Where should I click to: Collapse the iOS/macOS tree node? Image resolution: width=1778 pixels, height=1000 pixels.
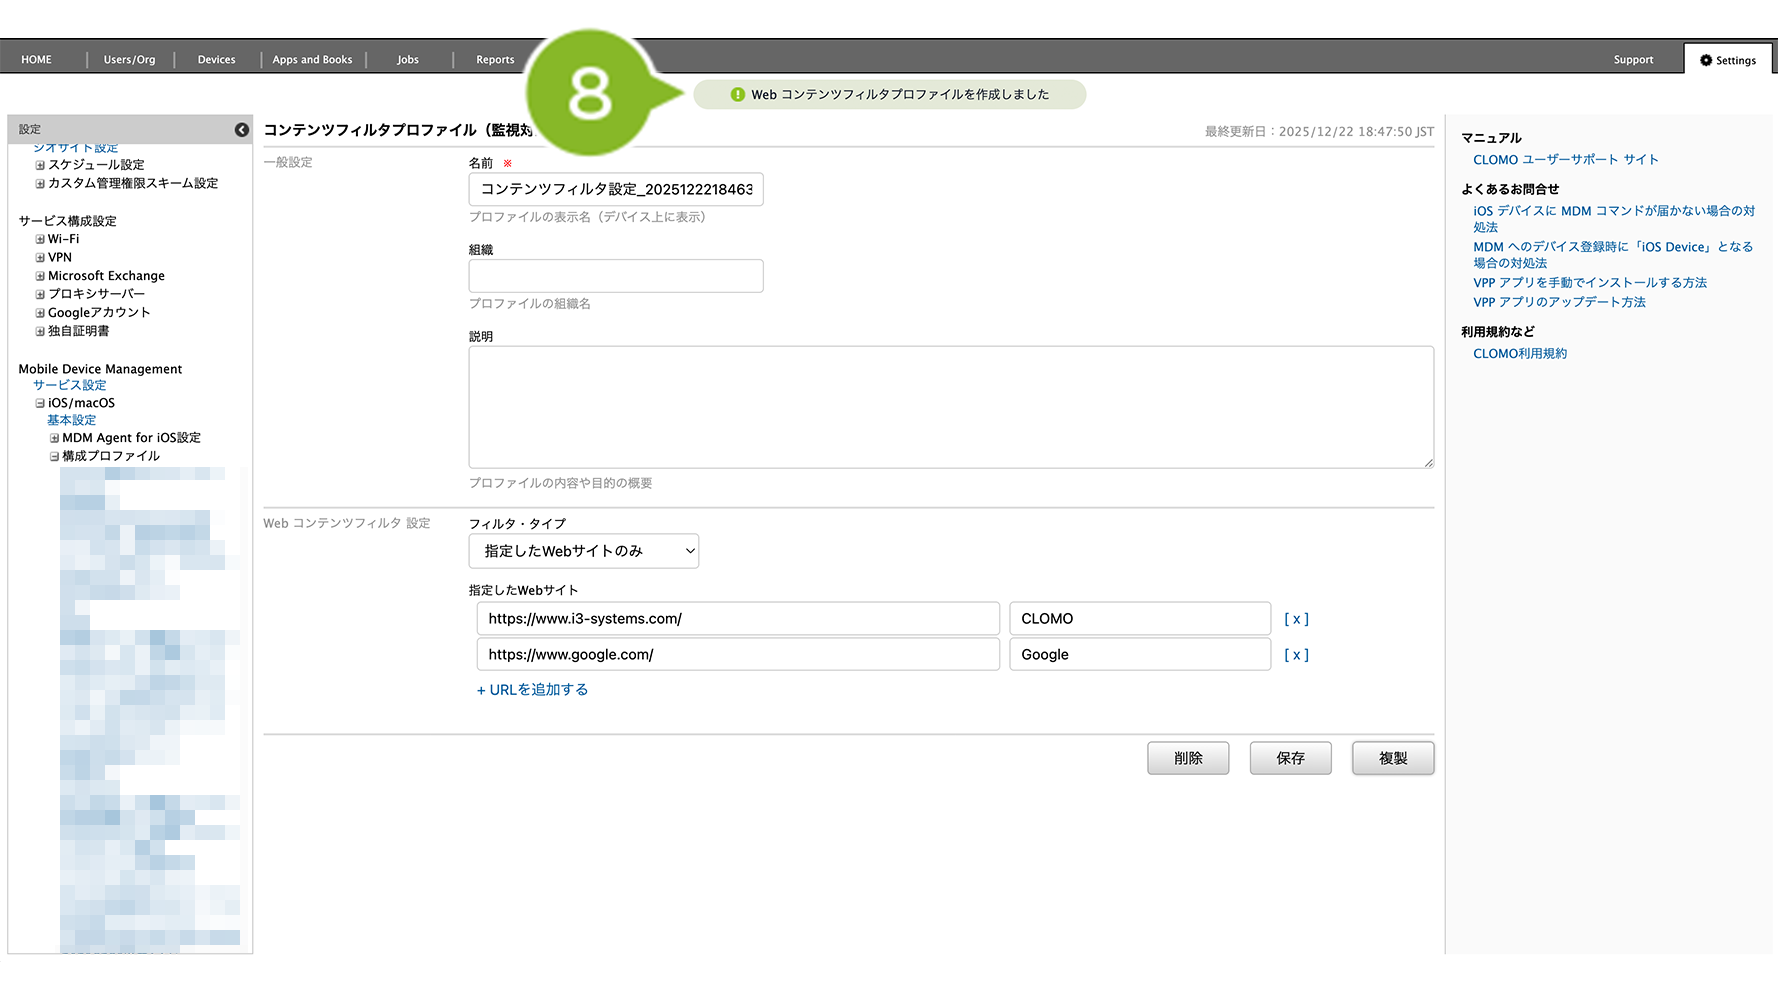pos(40,404)
